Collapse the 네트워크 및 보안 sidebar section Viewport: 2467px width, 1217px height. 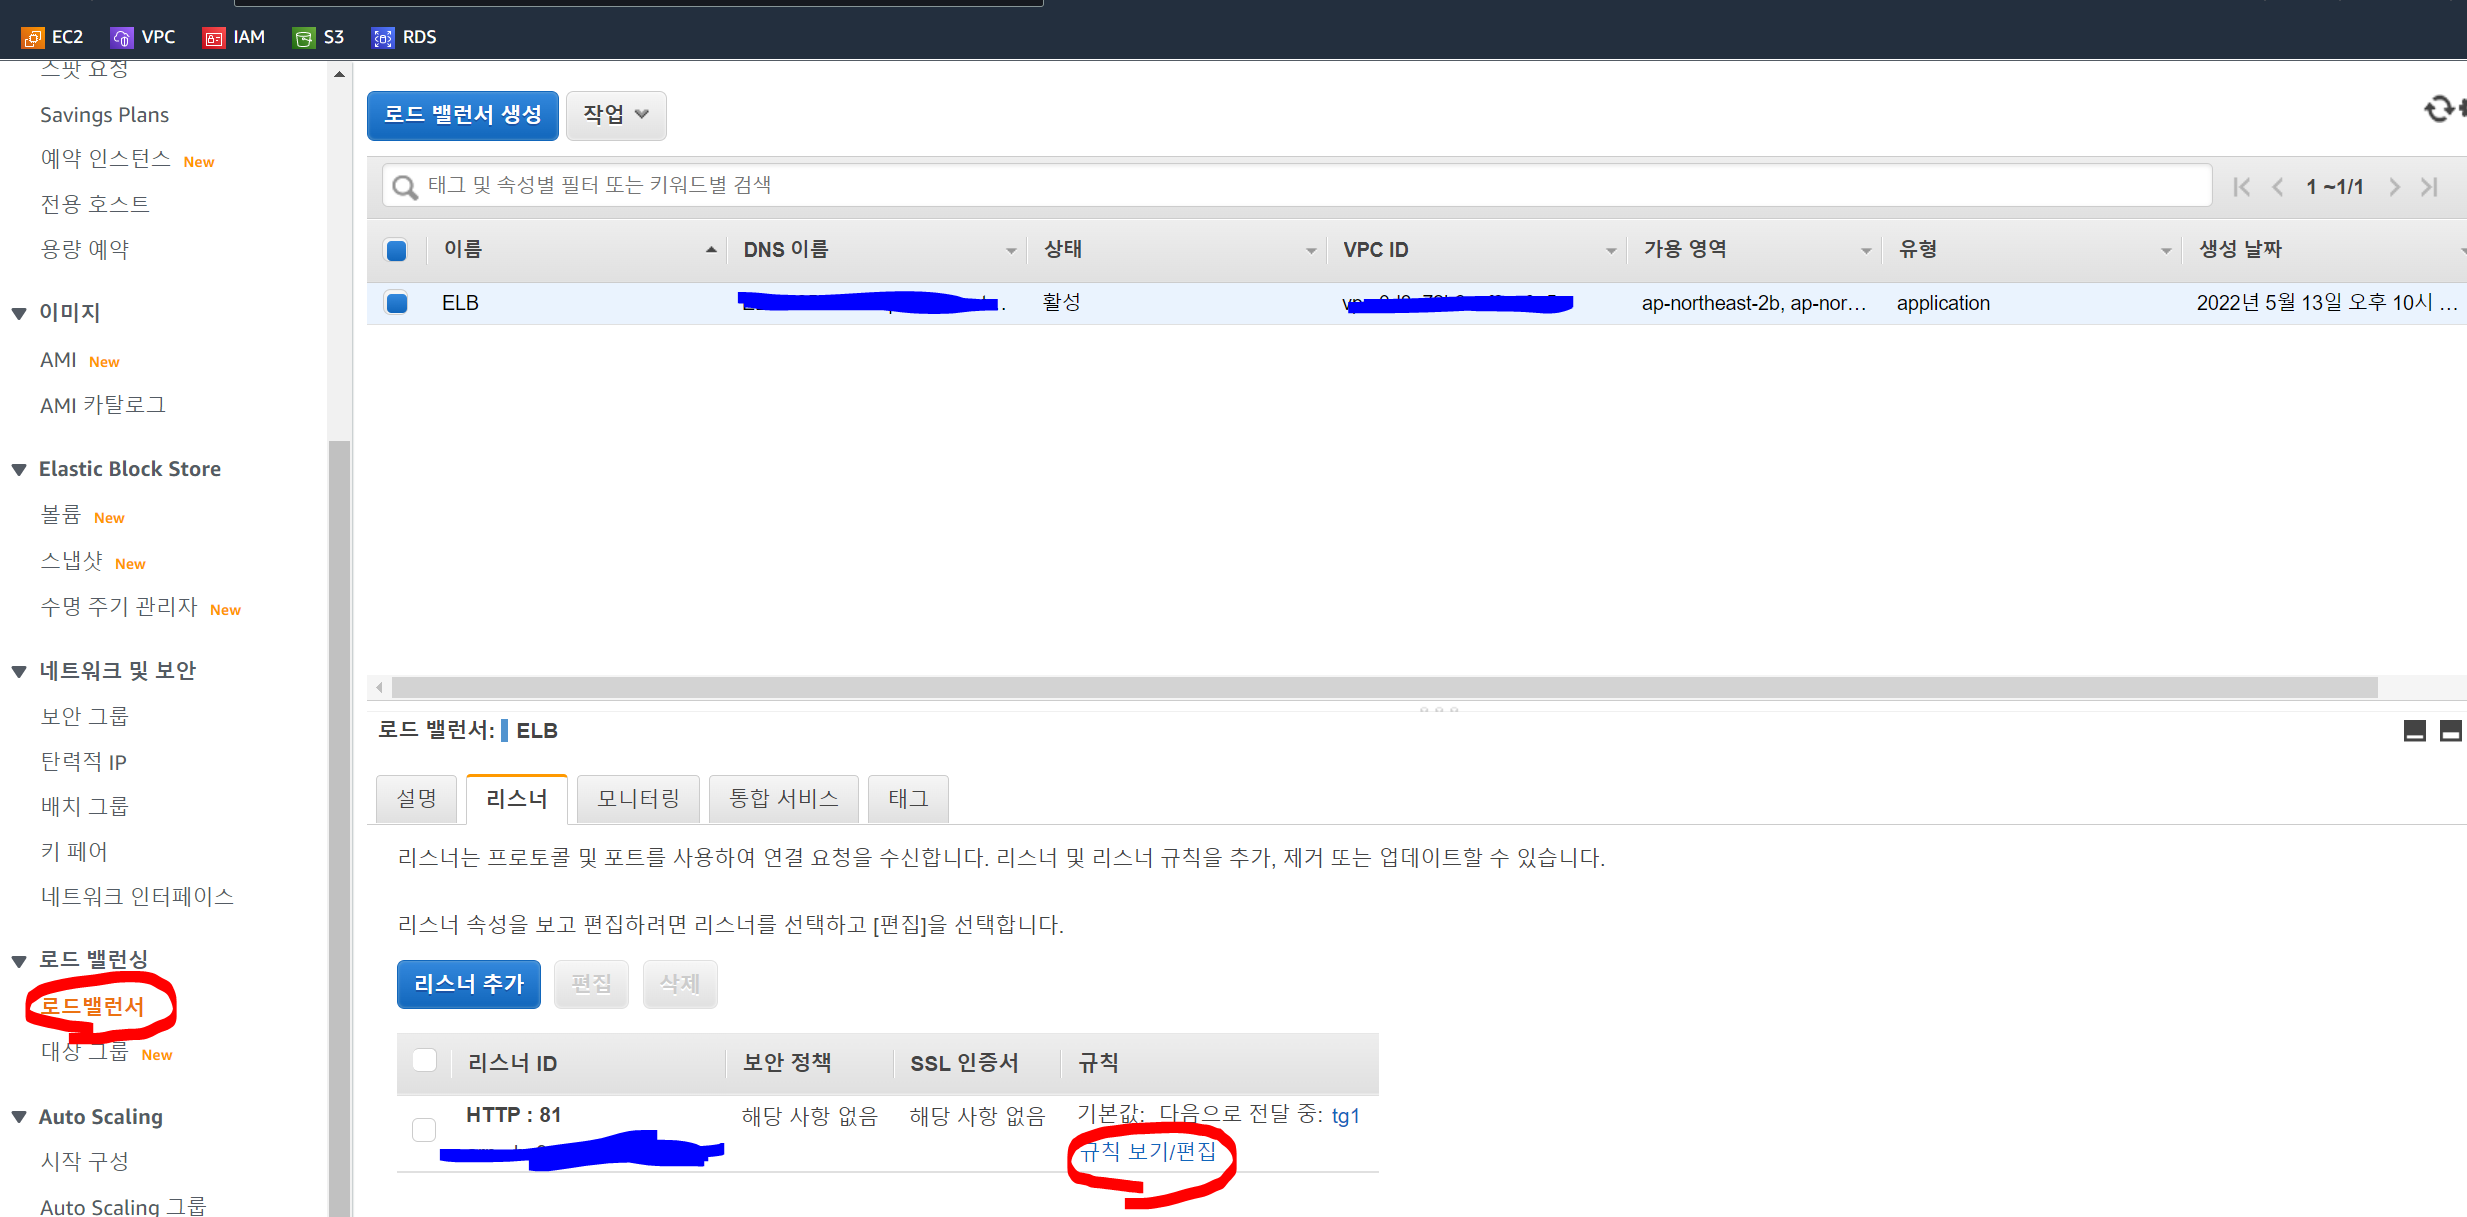[19, 671]
